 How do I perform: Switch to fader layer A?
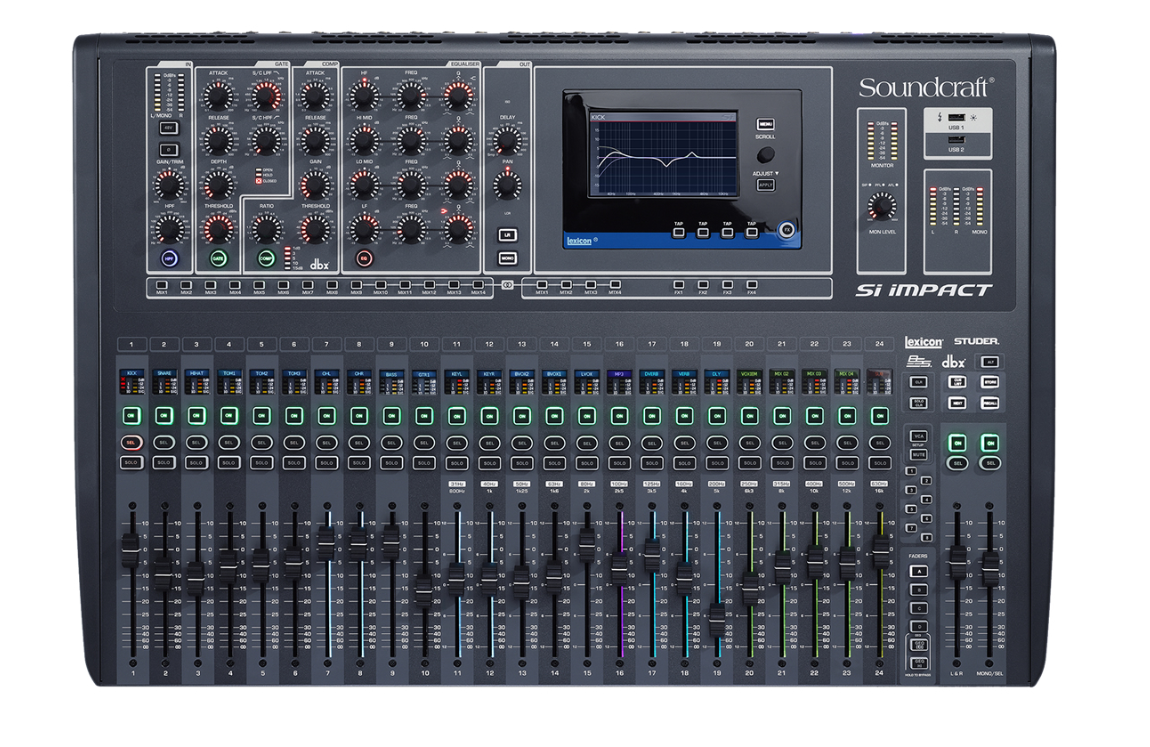(918, 571)
